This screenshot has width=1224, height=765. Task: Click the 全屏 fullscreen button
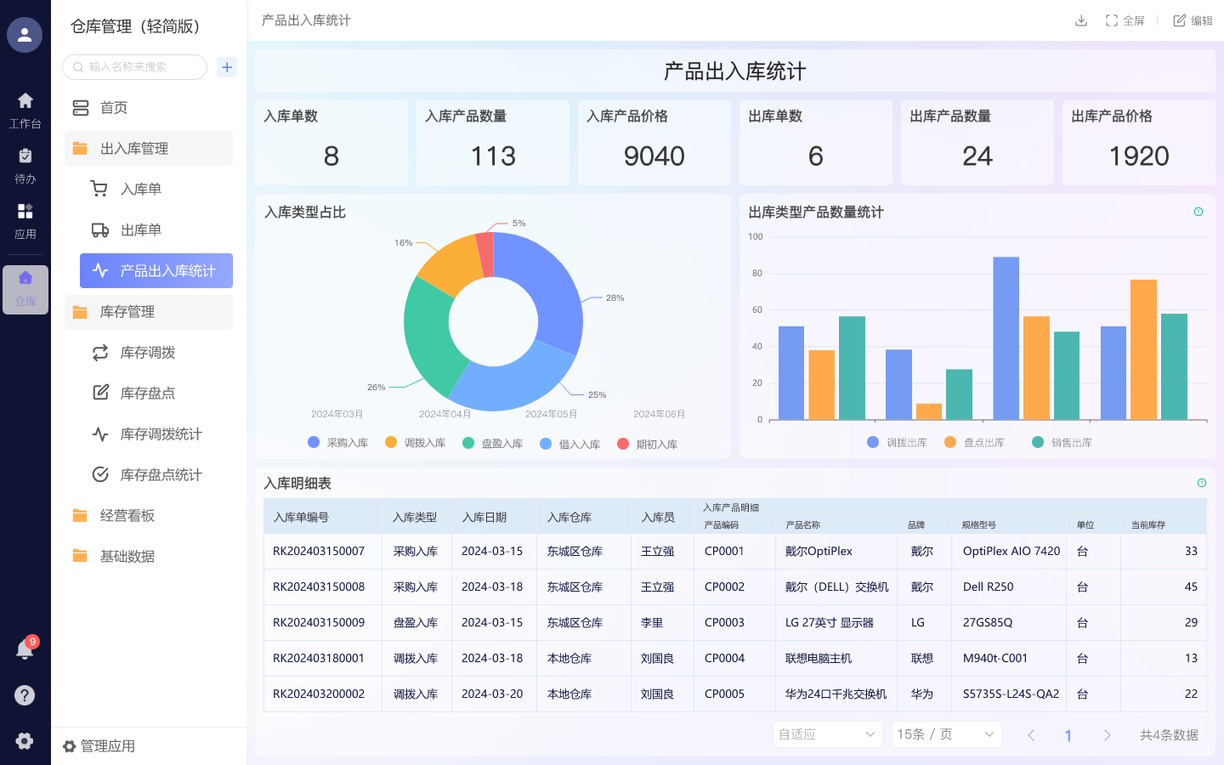(1125, 21)
